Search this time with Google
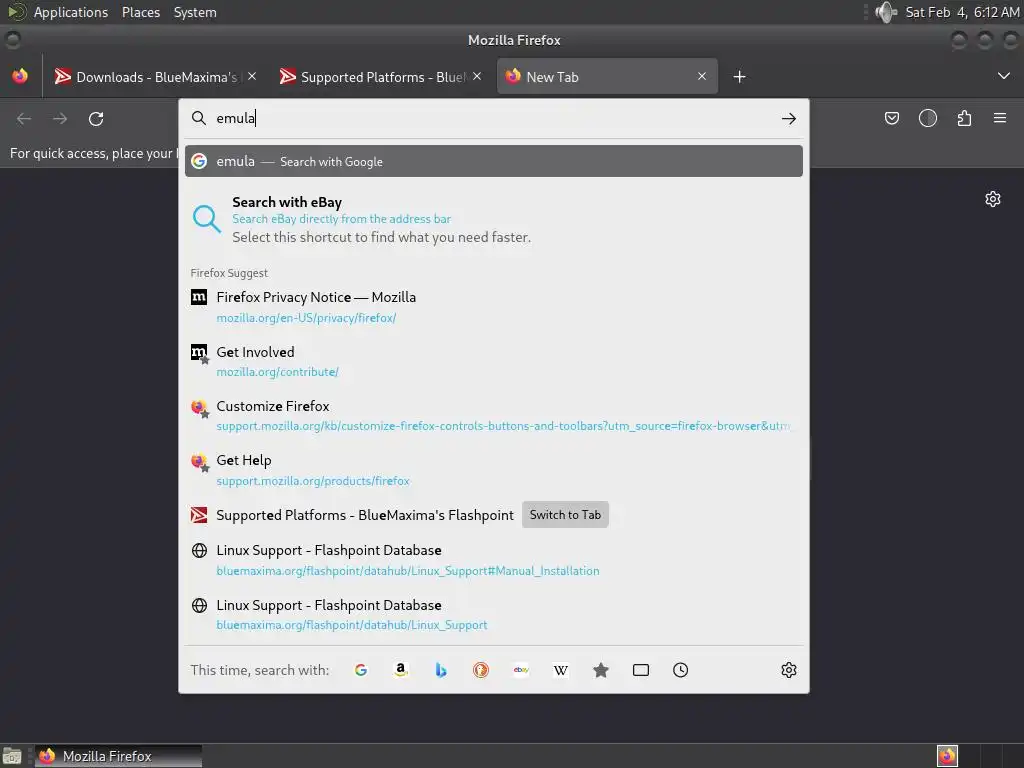The width and height of the screenshot is (1024, 768). coord(360,670)
